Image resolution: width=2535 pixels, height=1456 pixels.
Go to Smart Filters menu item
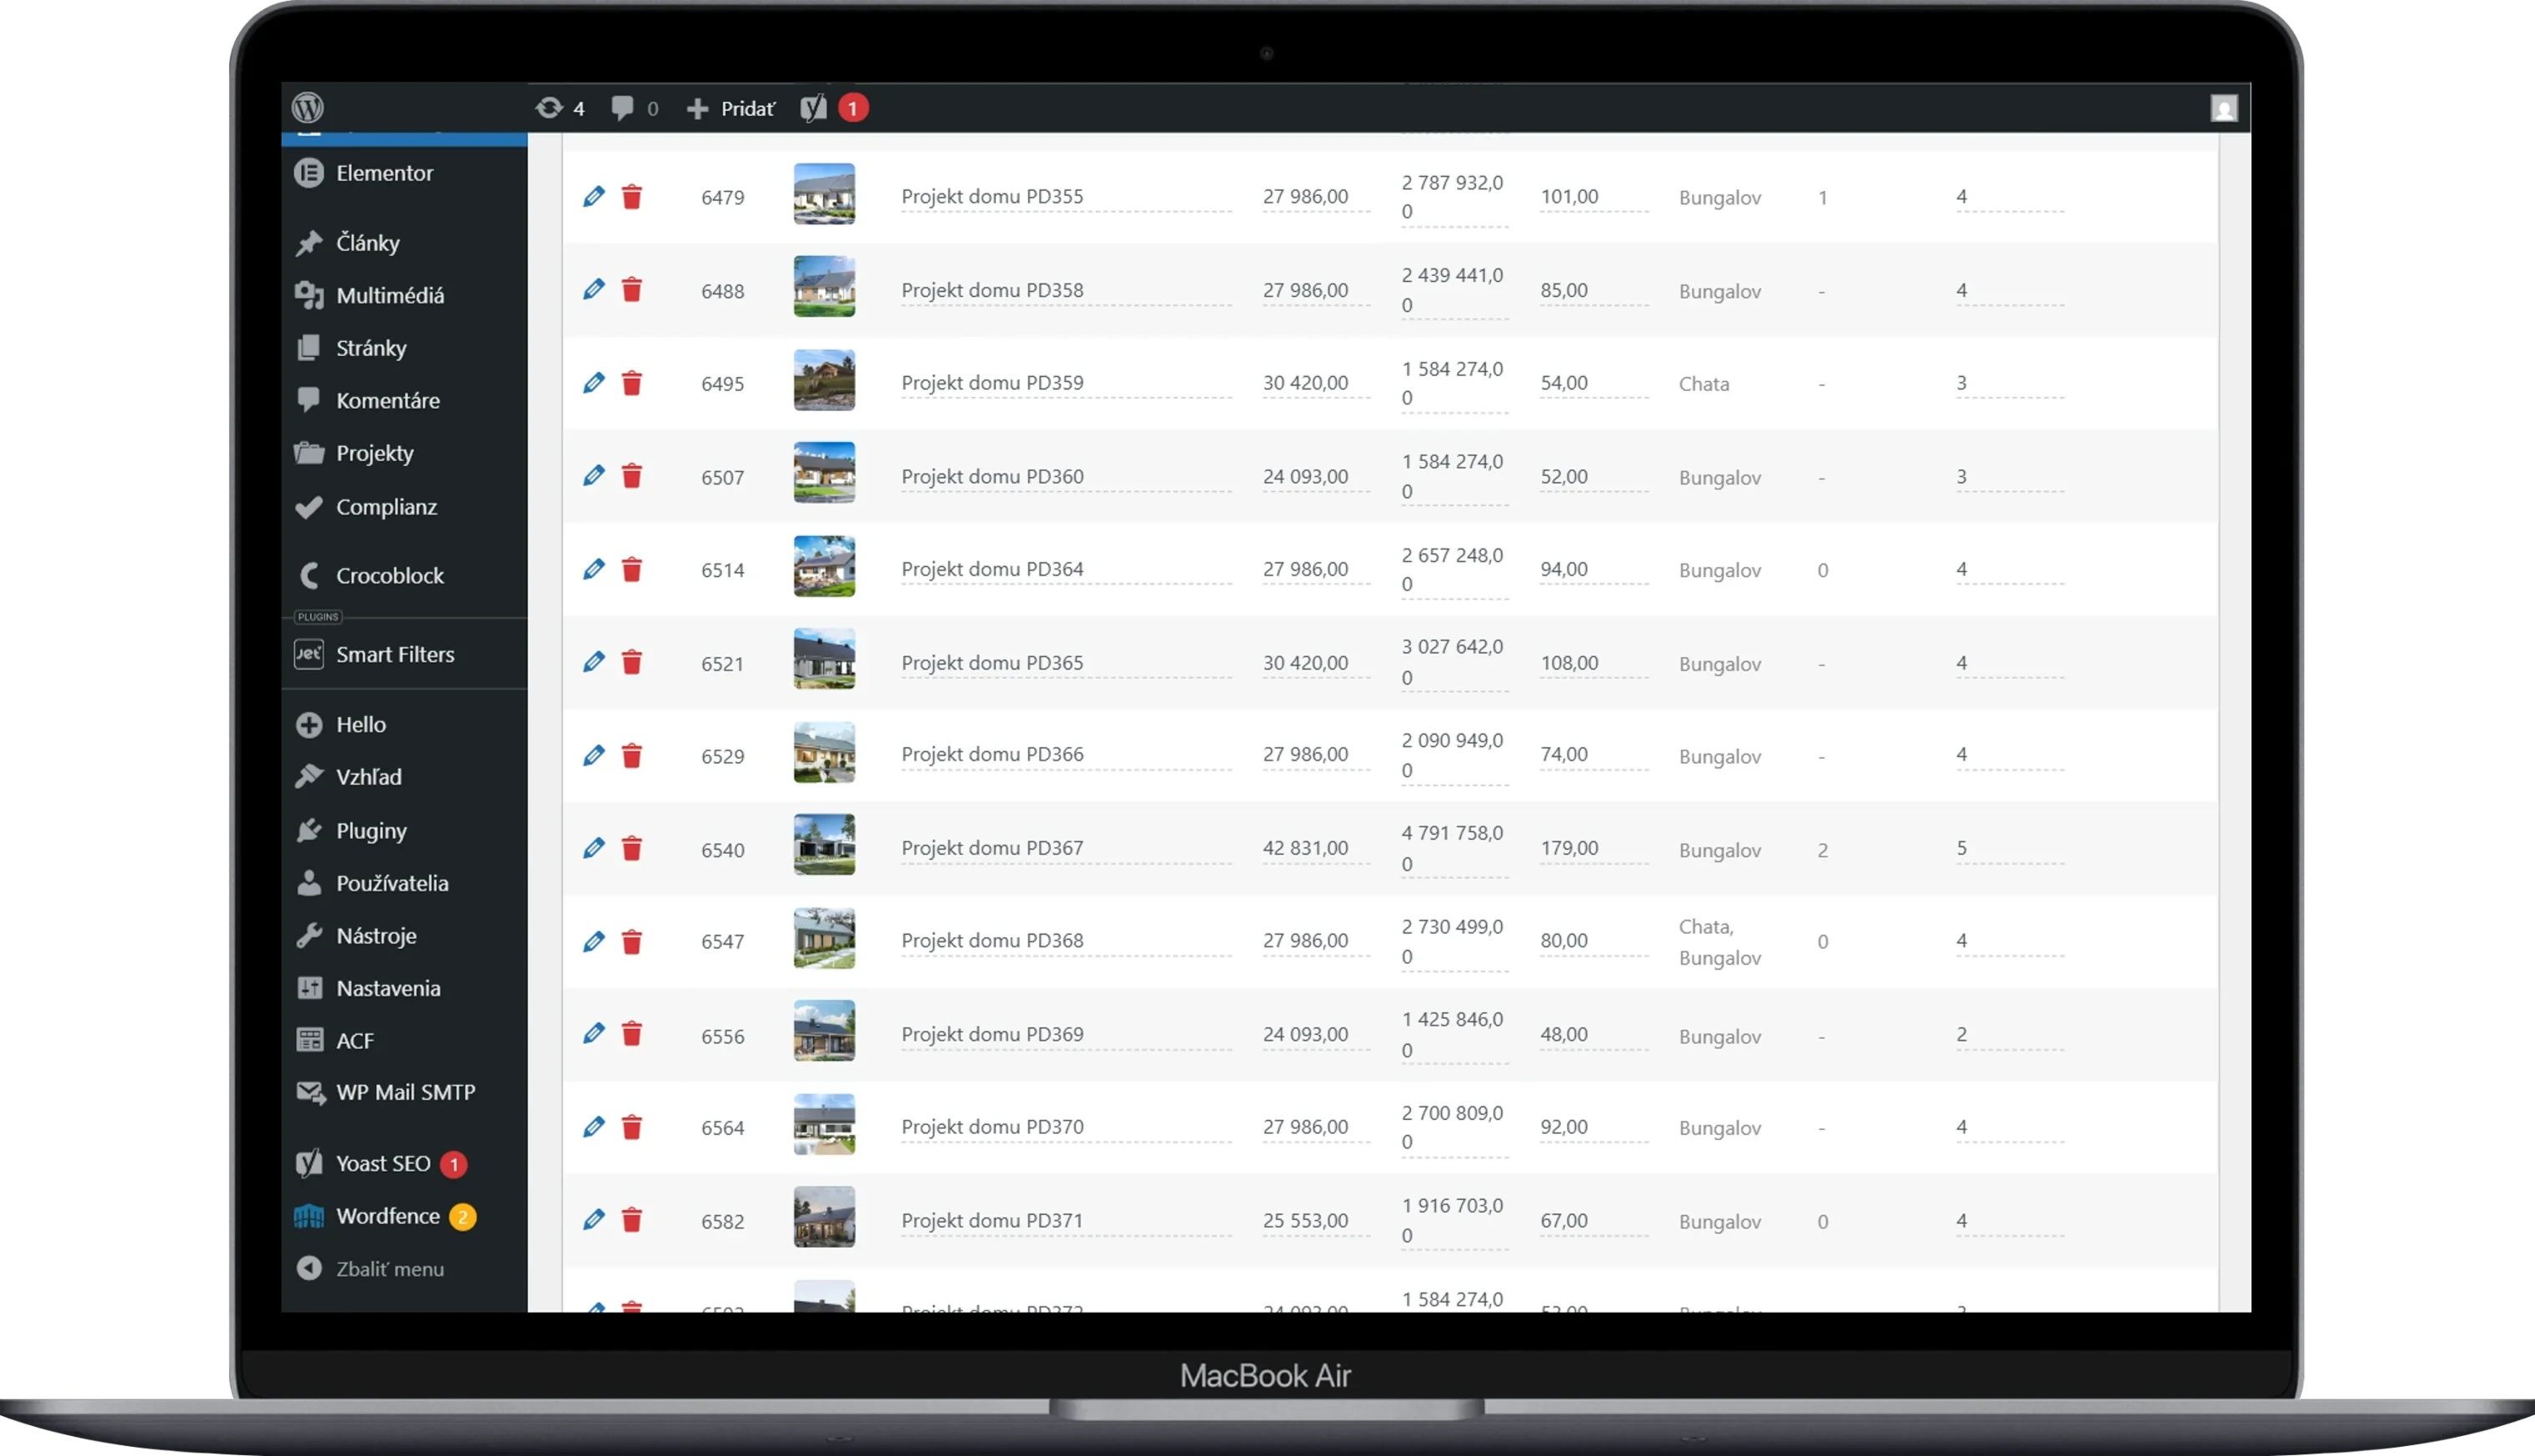394,654
